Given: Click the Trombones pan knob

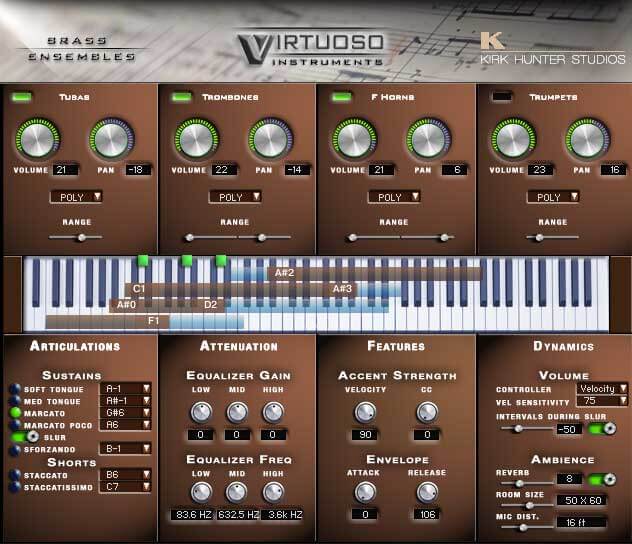Looking at the screenshot, I should pyautogui.click(x=271, y=139).
